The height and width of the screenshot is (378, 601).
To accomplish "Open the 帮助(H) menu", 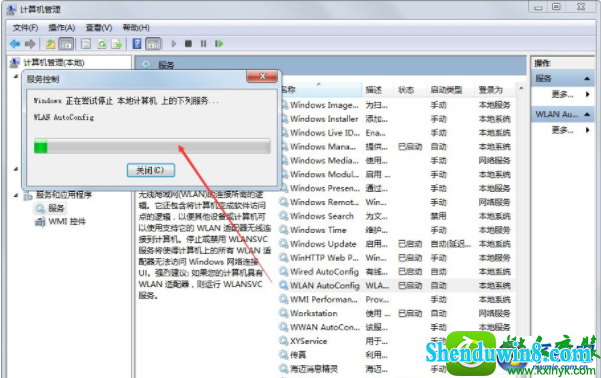I will (x=136, y=28).
